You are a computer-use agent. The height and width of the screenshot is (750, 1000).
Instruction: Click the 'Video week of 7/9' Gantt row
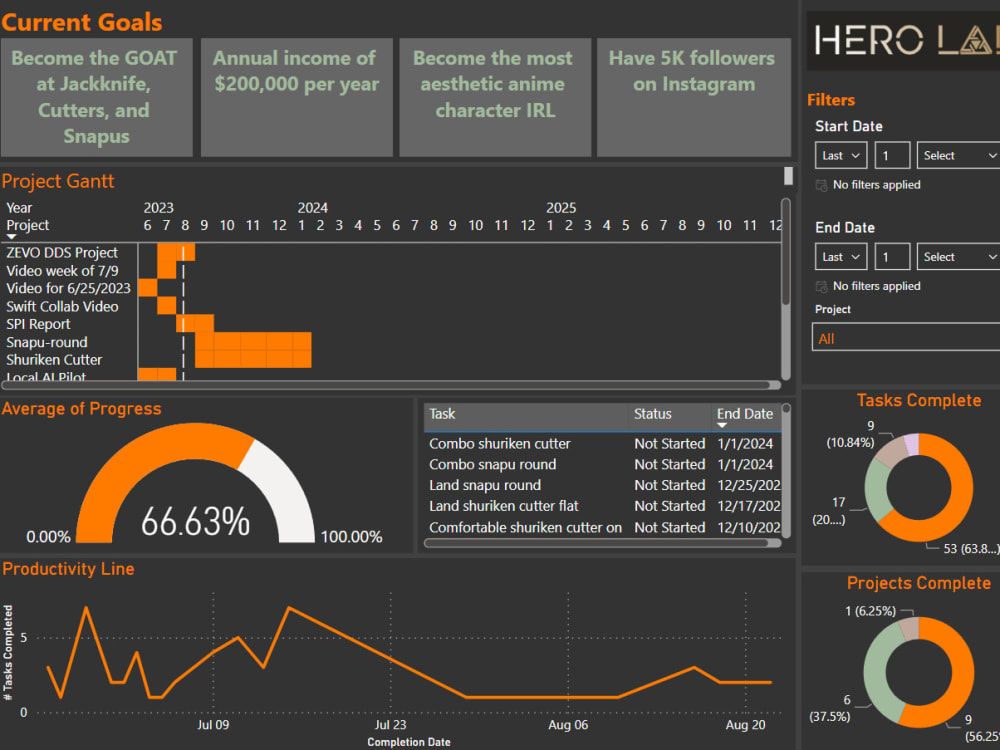coord(62,270)
